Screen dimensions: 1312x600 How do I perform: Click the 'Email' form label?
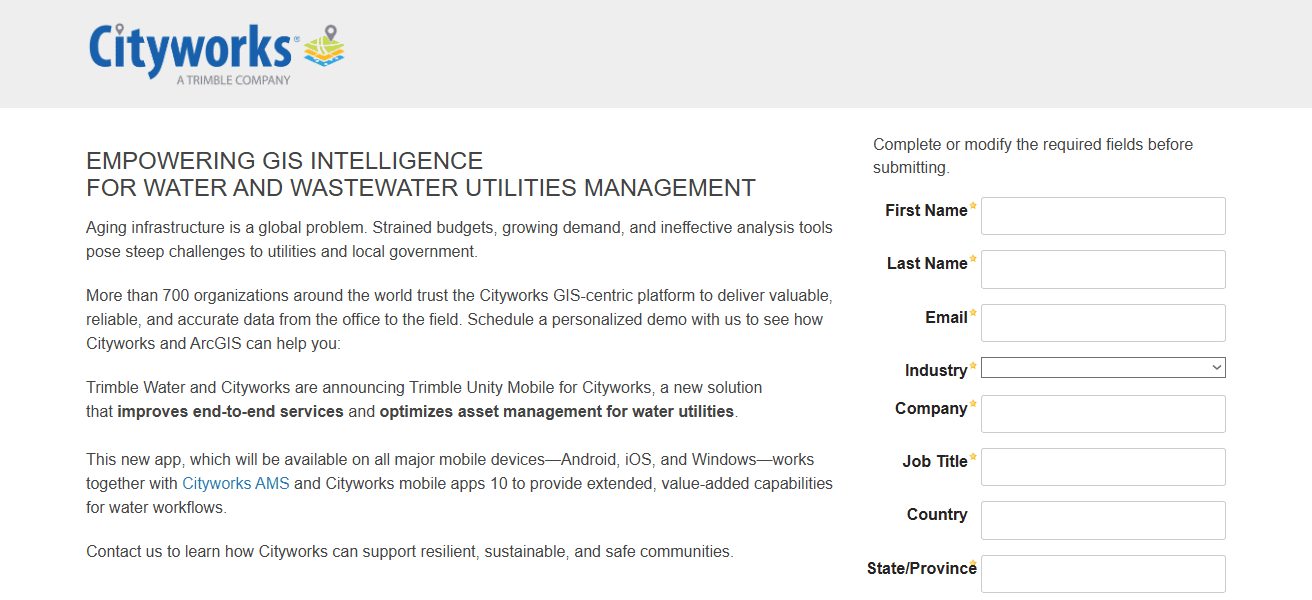click(x=946, y=318)
